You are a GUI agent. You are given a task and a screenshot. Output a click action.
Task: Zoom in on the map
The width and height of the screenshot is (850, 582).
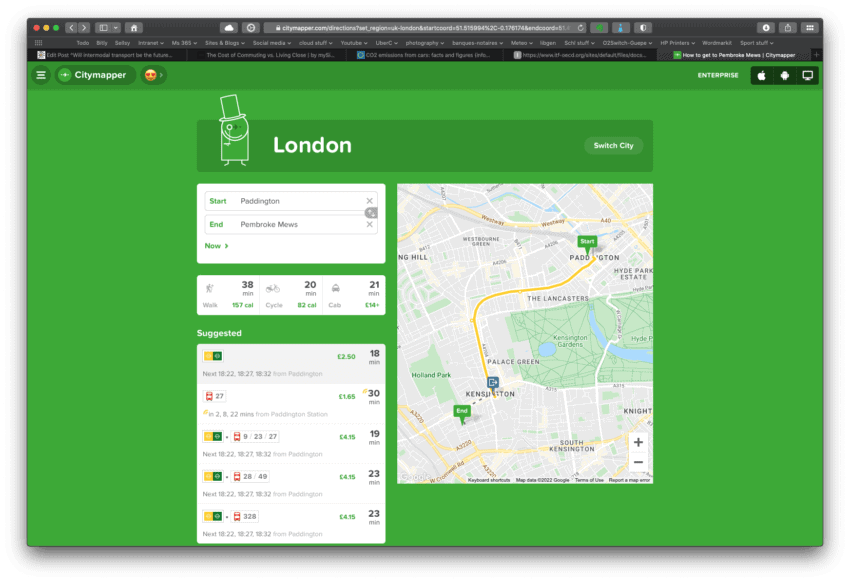coord(638,442)
